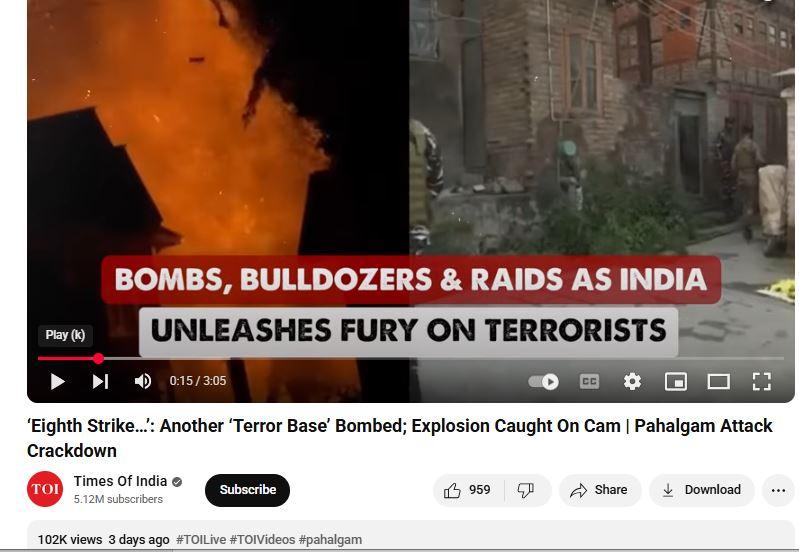This screenshot has width=799, height=552.
Task: Share this video
Action: point(600,490)
